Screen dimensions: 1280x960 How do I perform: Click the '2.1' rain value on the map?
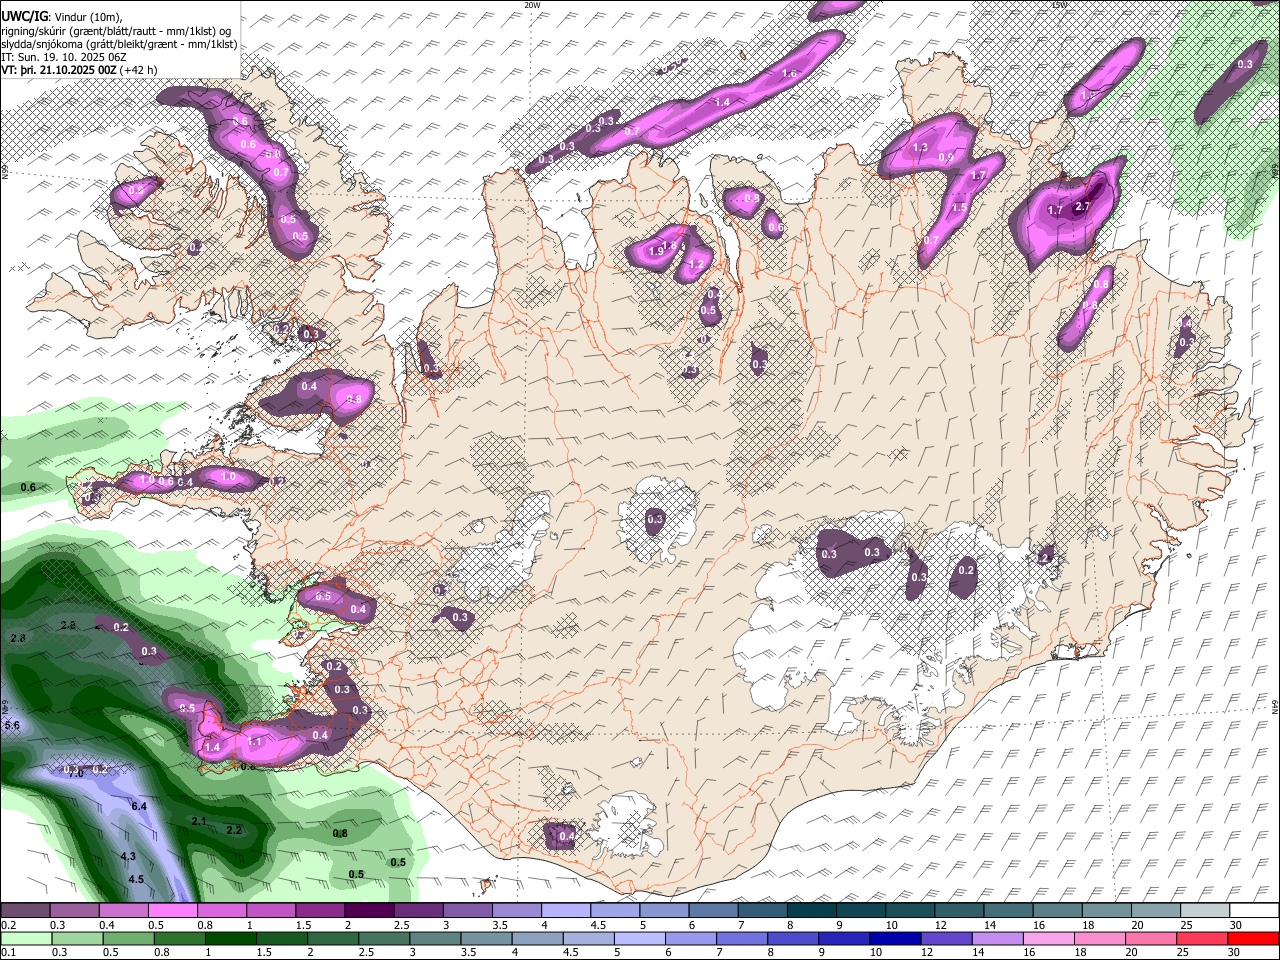198,821
